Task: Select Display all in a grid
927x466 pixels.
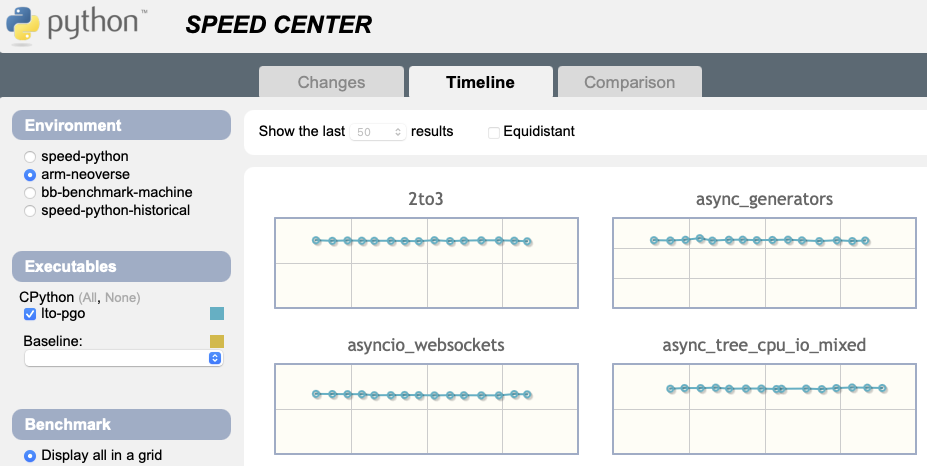Action: pos(30,456)
